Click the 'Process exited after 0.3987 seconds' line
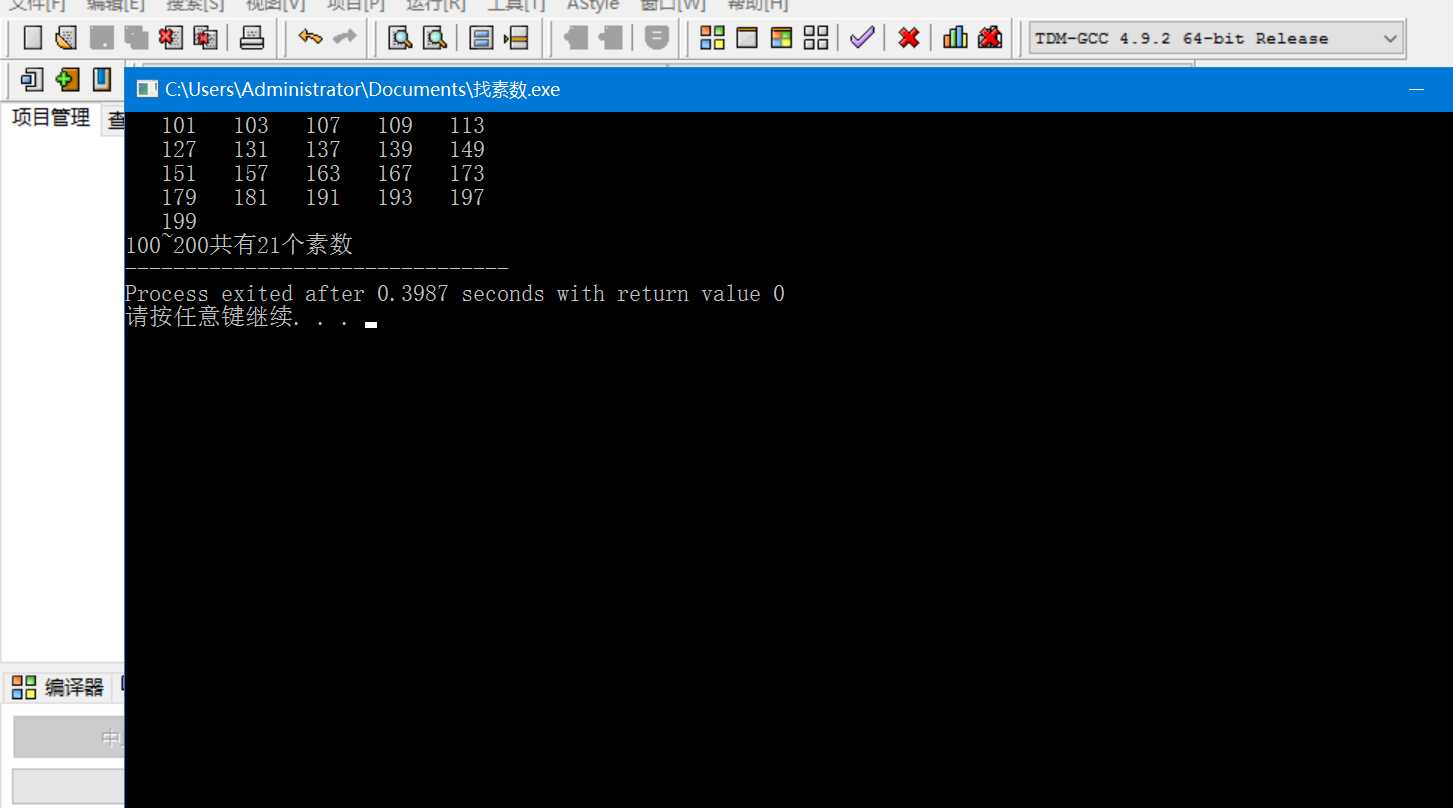1453x808 pixels. 455,294
